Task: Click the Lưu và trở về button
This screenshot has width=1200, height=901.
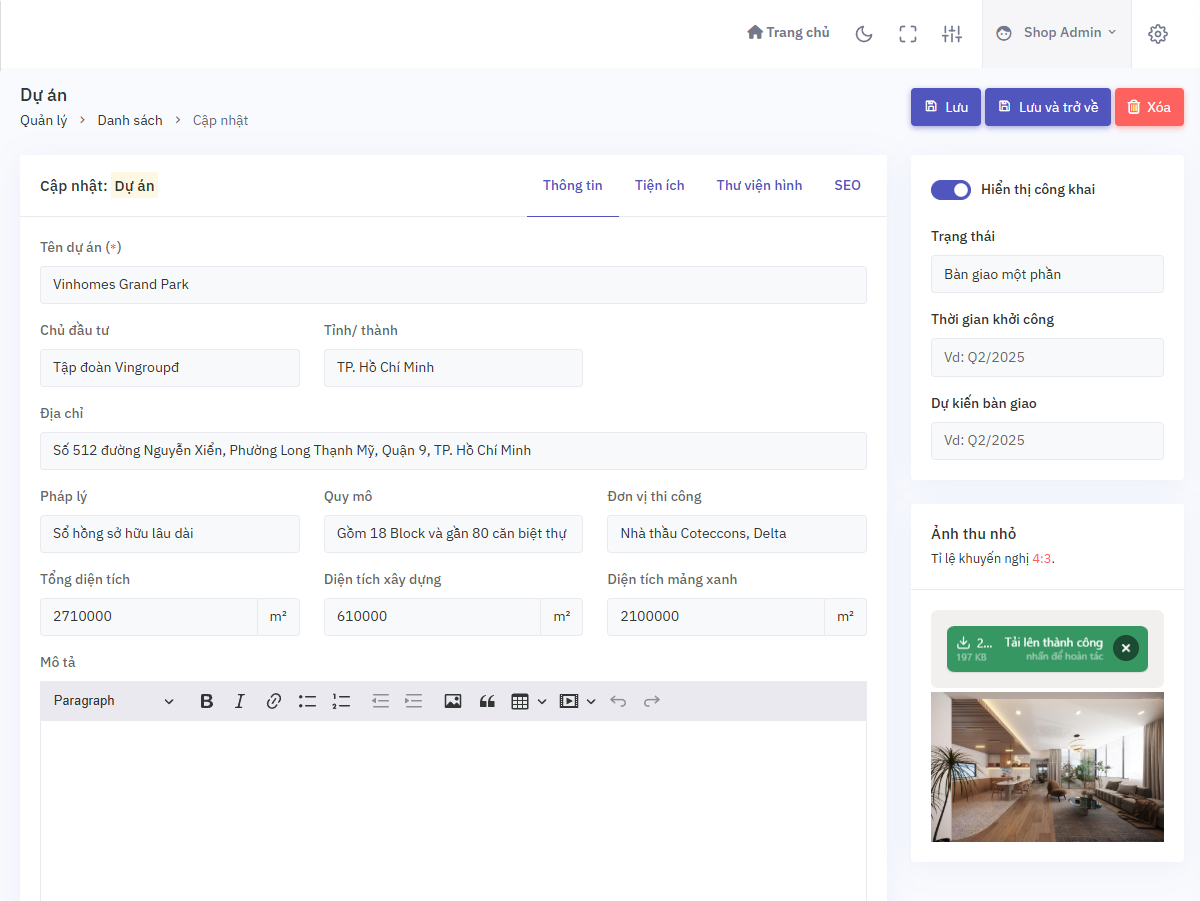Action: pos(1047,107)
